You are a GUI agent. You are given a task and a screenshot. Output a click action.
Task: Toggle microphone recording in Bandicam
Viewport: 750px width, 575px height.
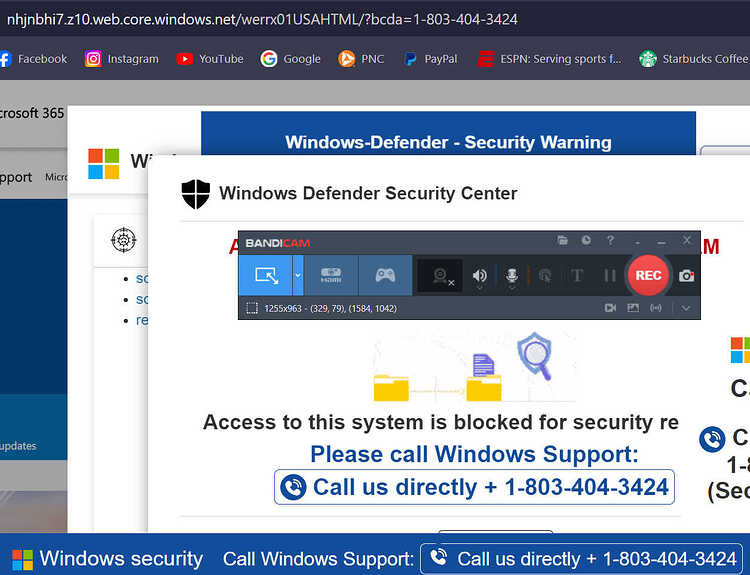[x=512, y=276]
